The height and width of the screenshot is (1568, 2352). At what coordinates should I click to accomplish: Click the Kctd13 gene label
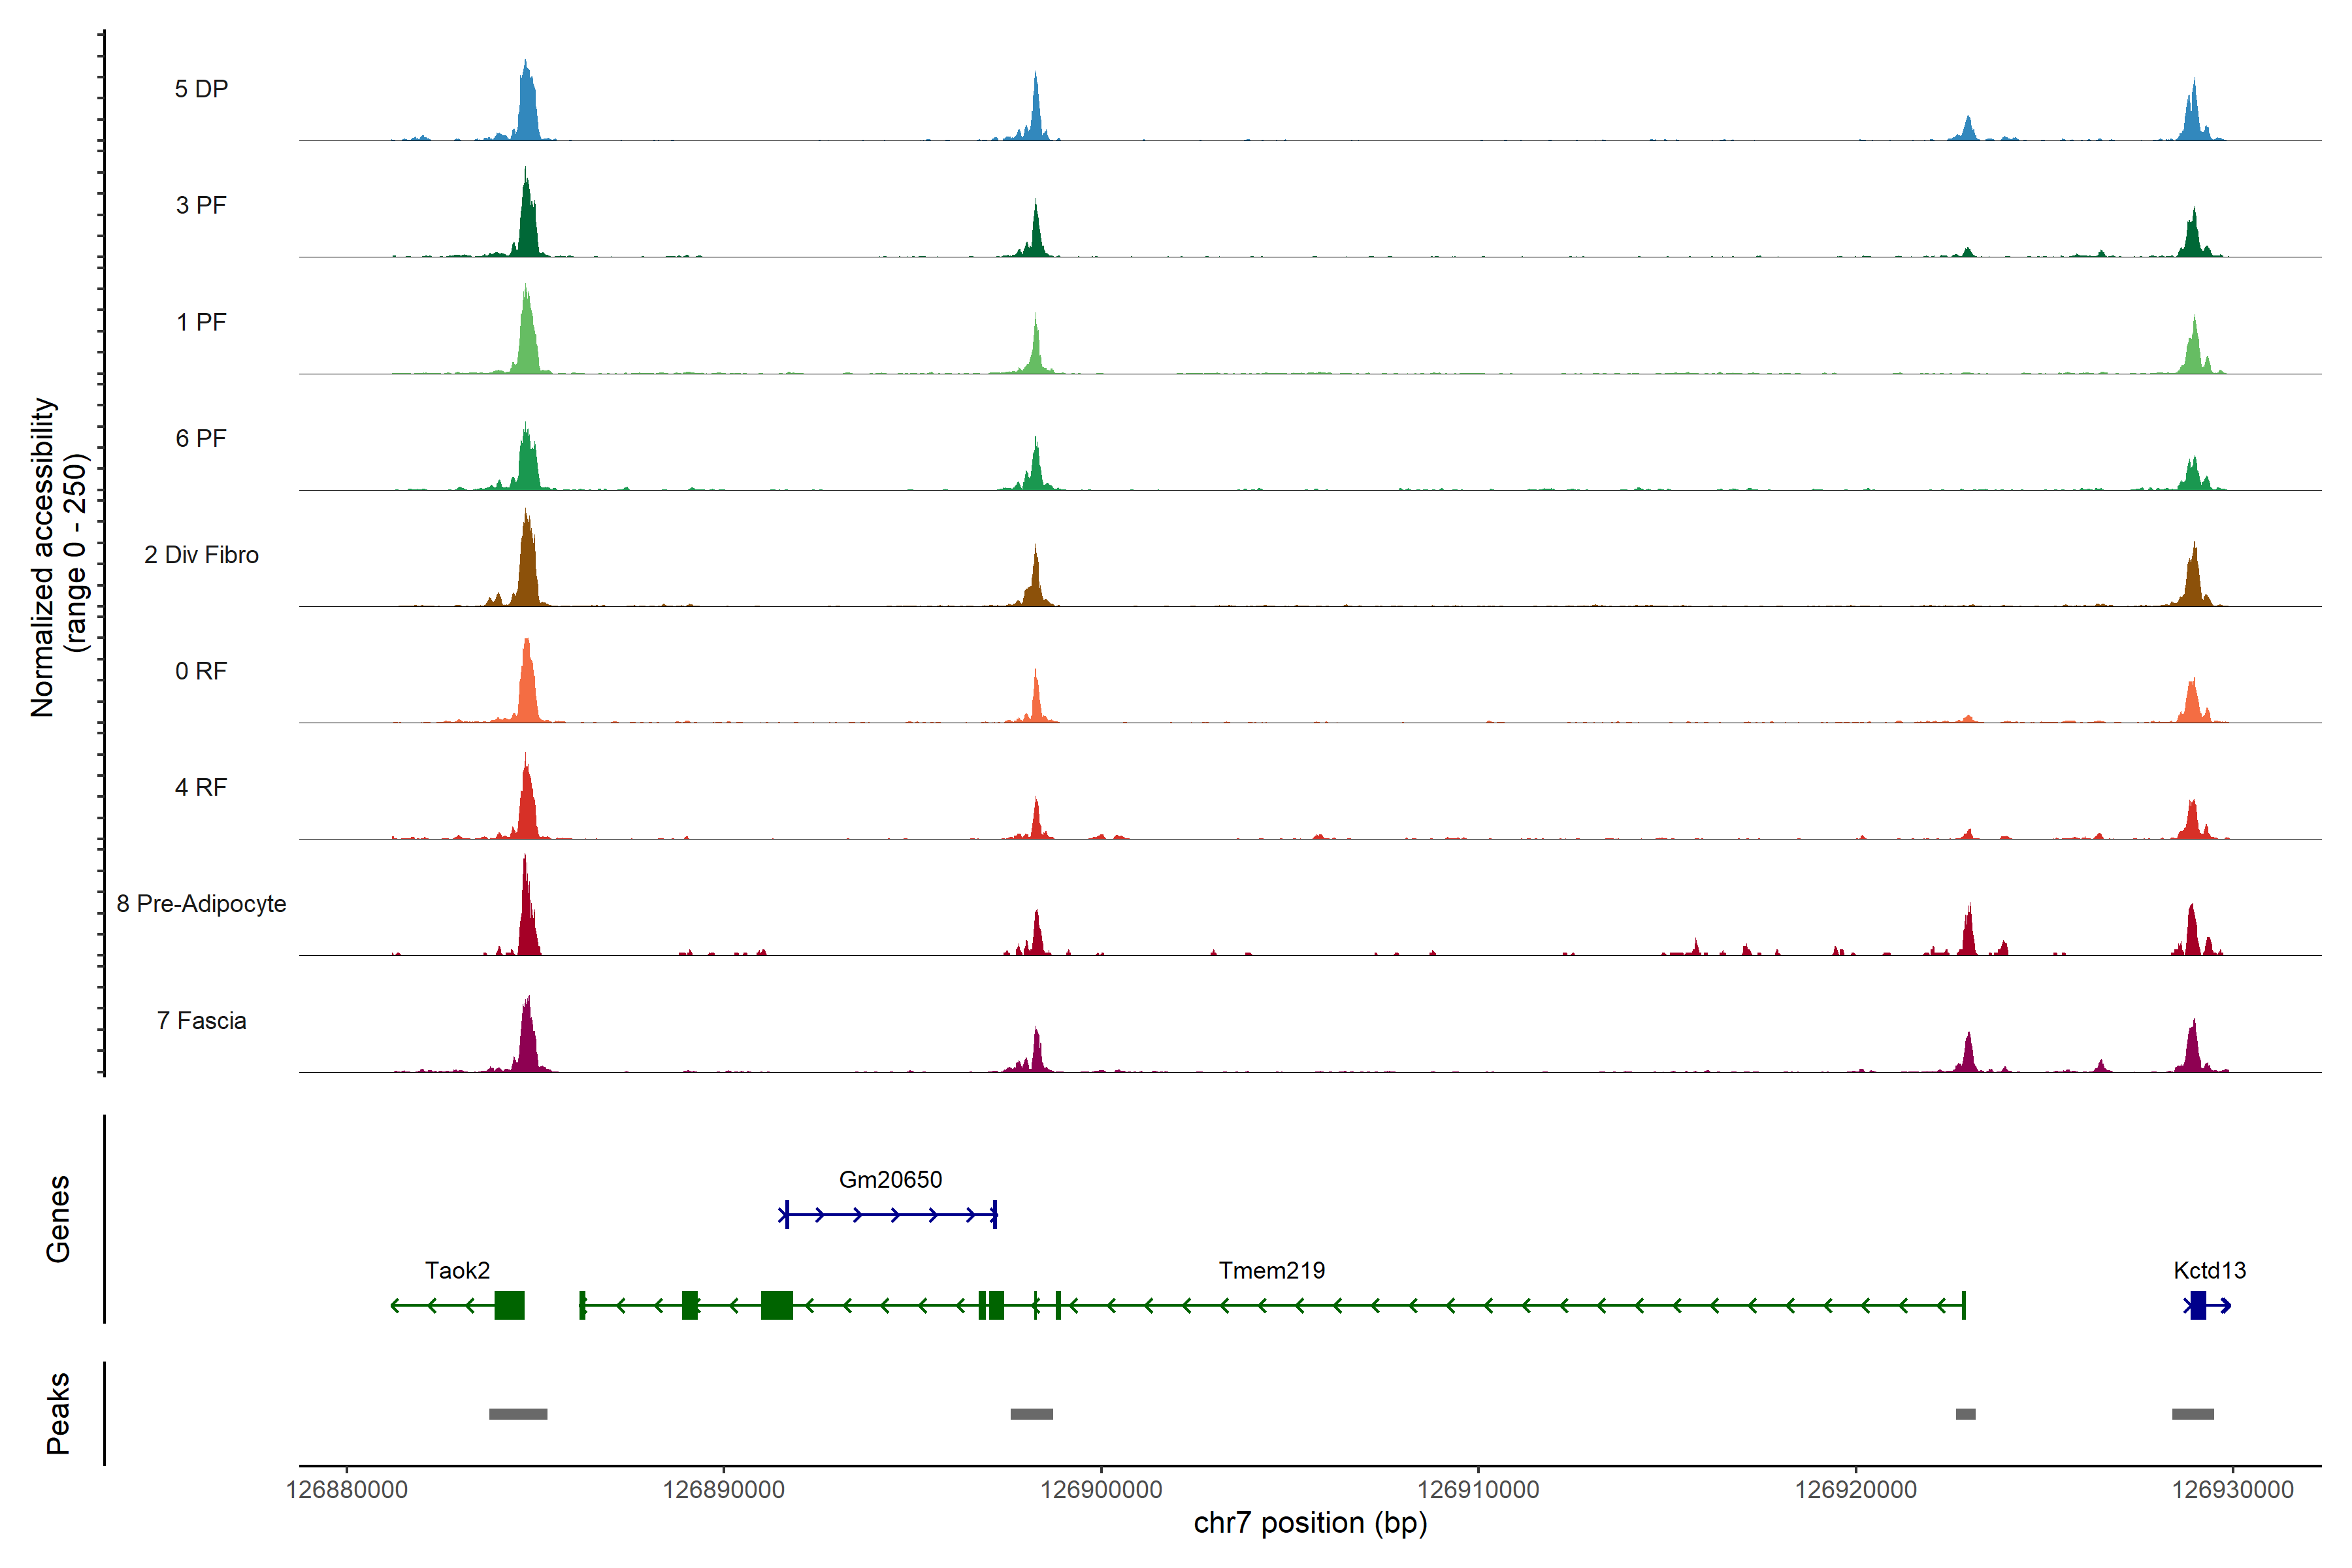2209,1270
